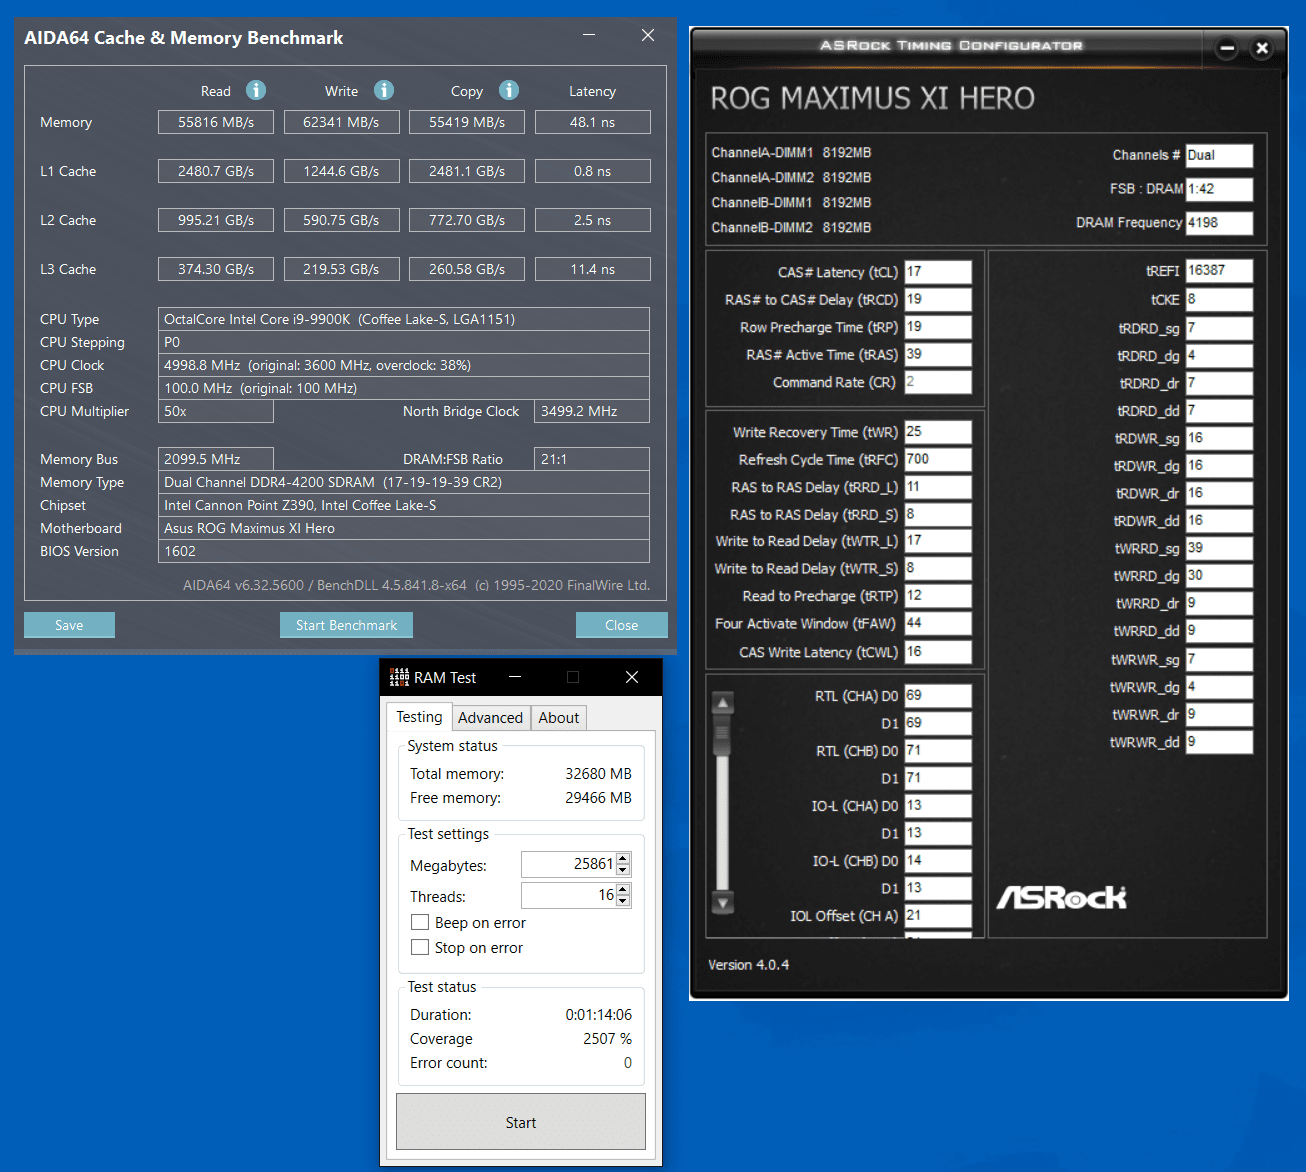
Task: Increase Megabytes value with up arrow
Action: (x=623, y=859)
